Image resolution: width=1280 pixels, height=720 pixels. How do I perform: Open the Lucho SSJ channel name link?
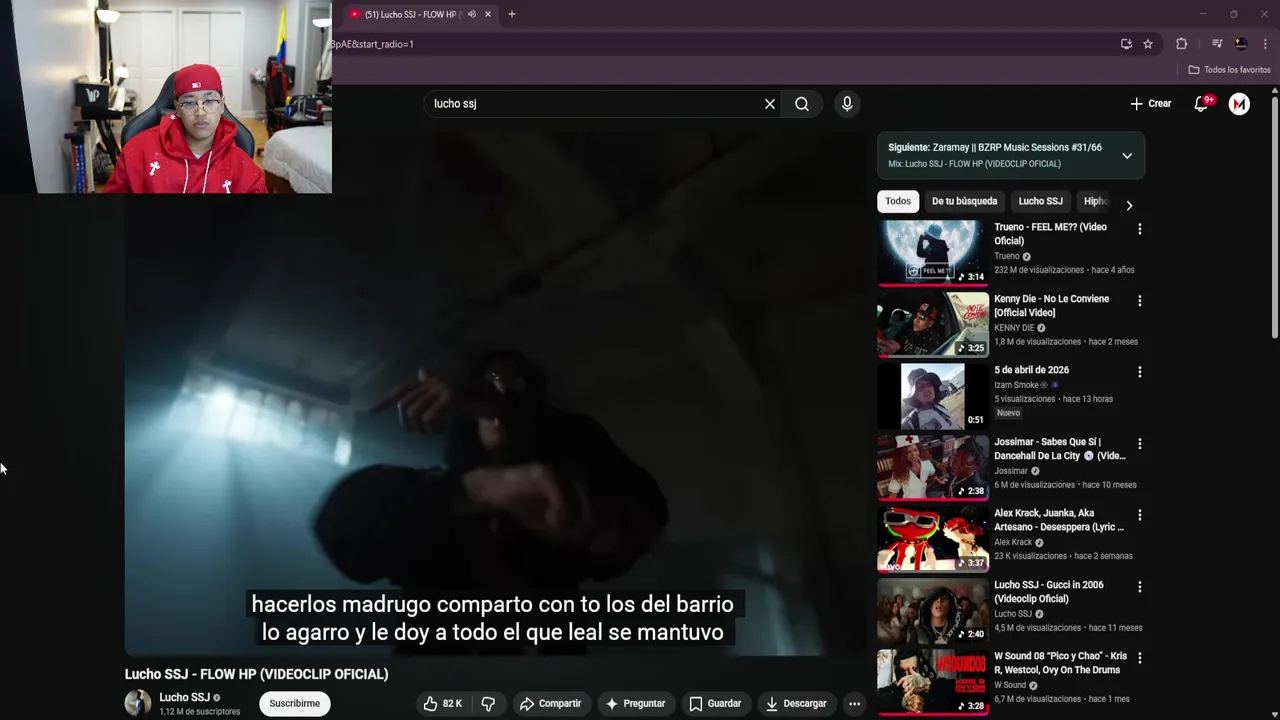click(185, 697)
